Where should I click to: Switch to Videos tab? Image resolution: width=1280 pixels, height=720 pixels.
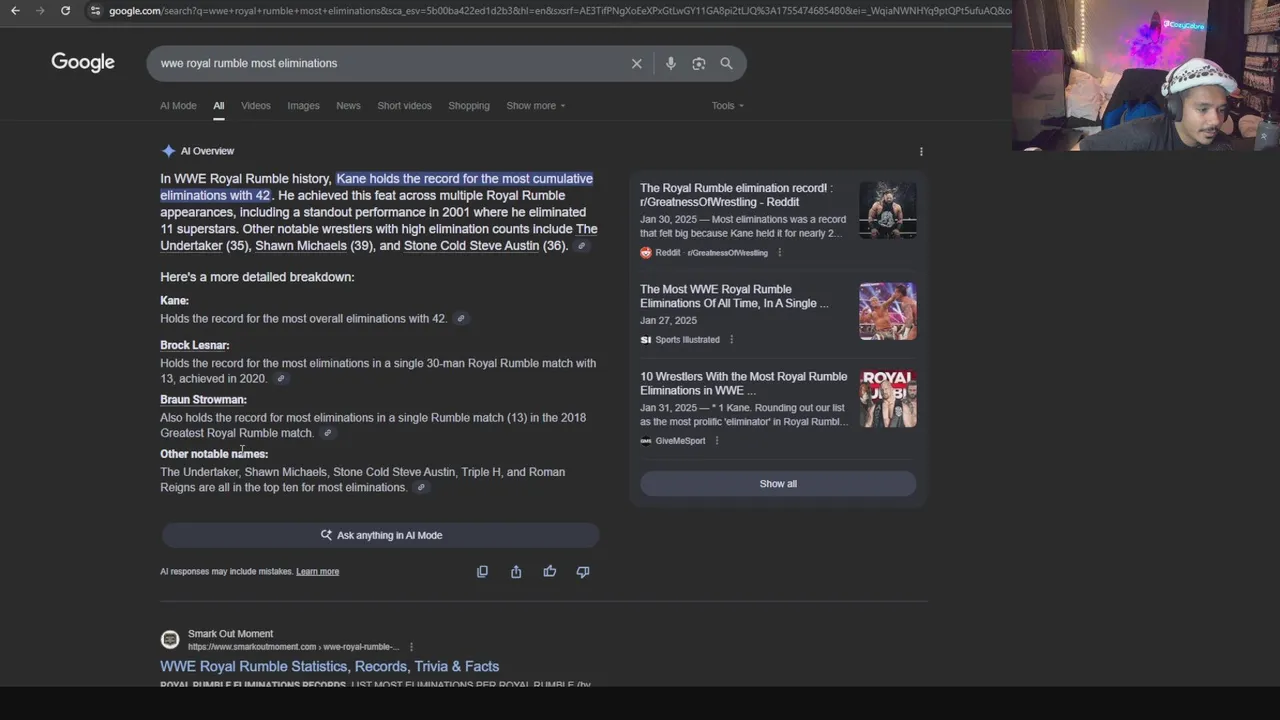[x=256, y=106]
